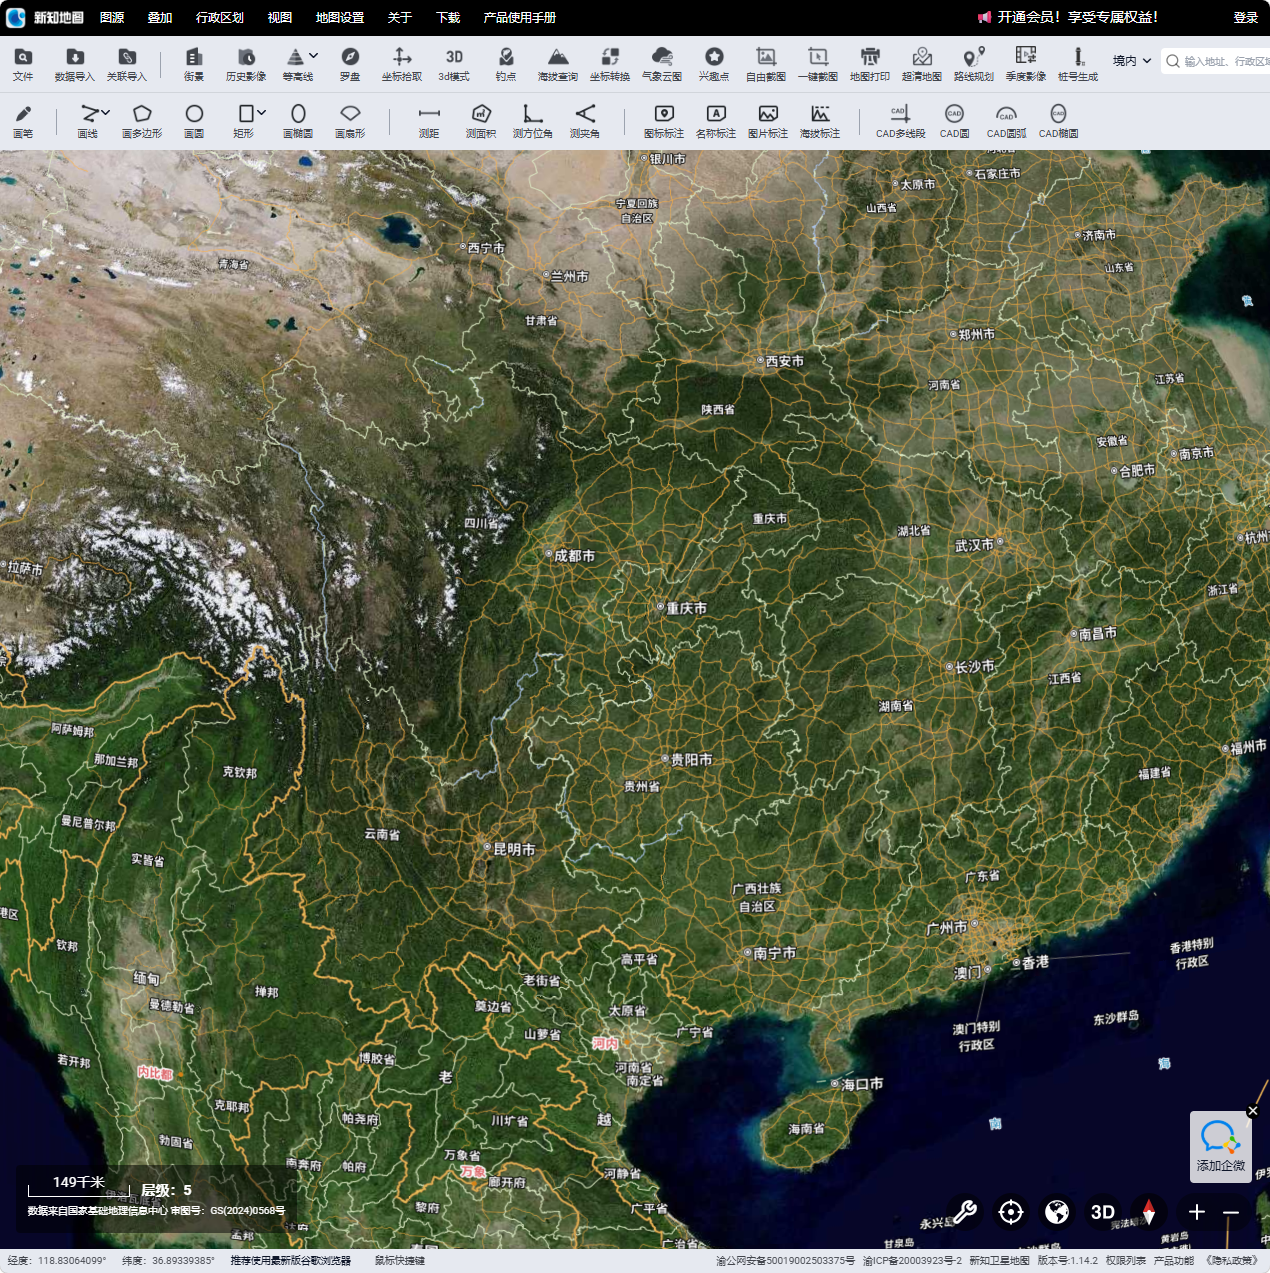The image size is (1270, 1273).
Task: Activate the 坐标拾取 coordinate picker
Action: click(402, 63)
